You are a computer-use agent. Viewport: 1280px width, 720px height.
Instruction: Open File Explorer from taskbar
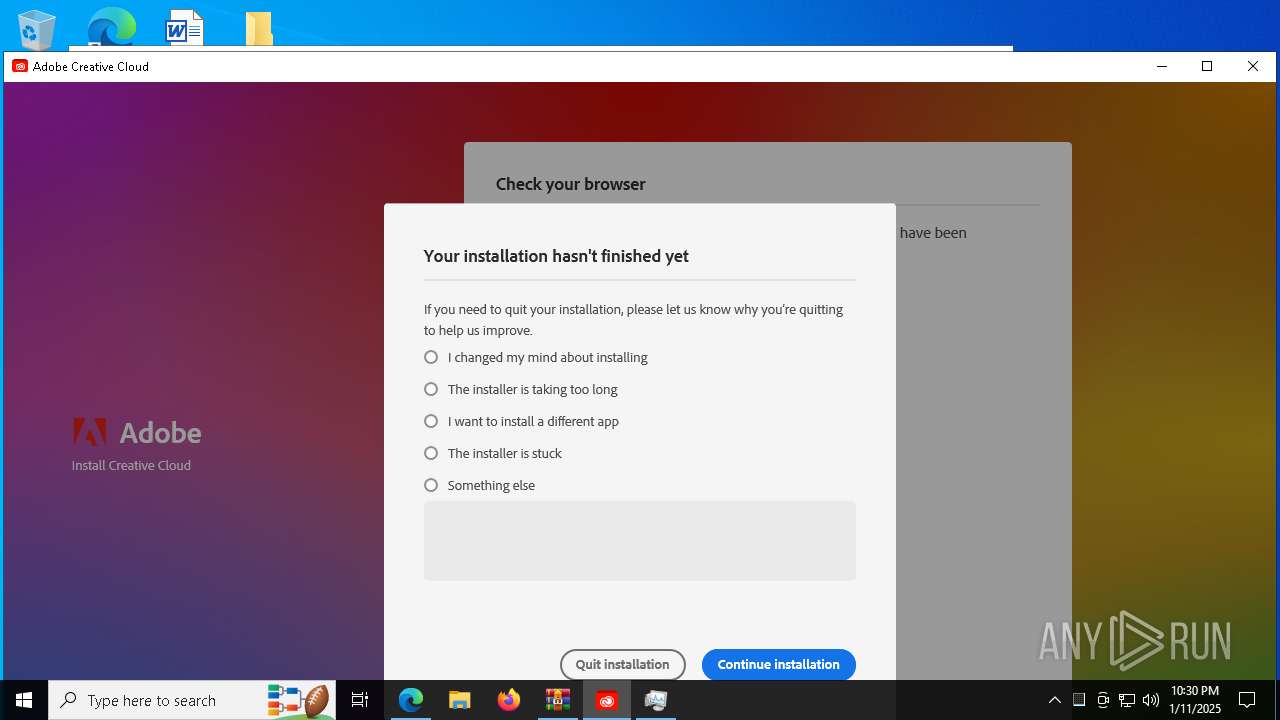459,700
